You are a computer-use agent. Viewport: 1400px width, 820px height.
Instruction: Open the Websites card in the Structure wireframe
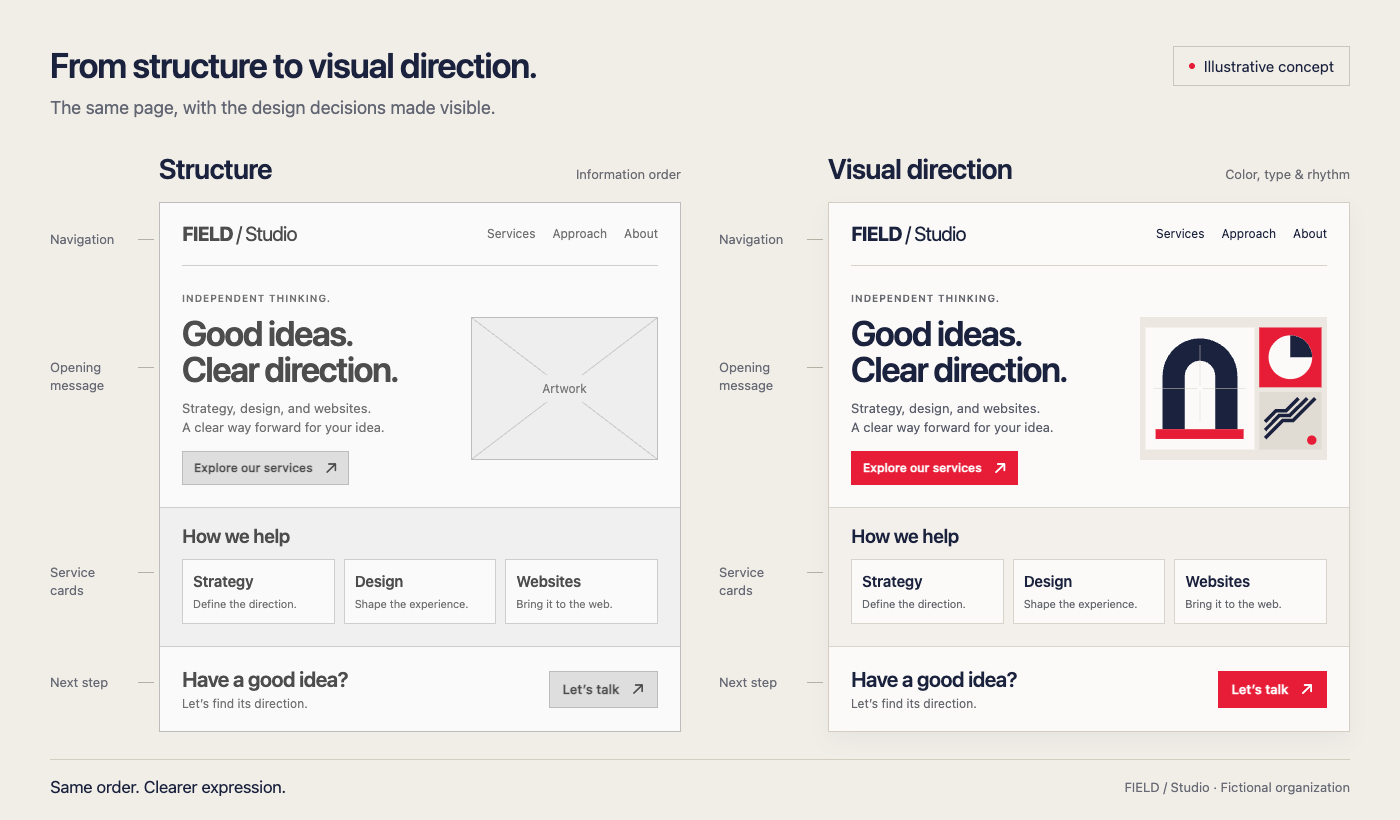581,591
